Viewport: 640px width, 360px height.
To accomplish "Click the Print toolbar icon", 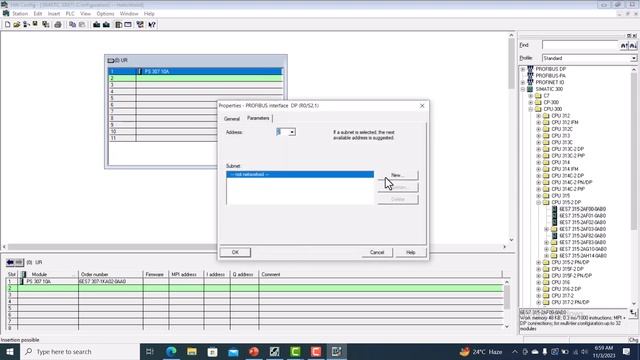I will [x=58, y=24].
